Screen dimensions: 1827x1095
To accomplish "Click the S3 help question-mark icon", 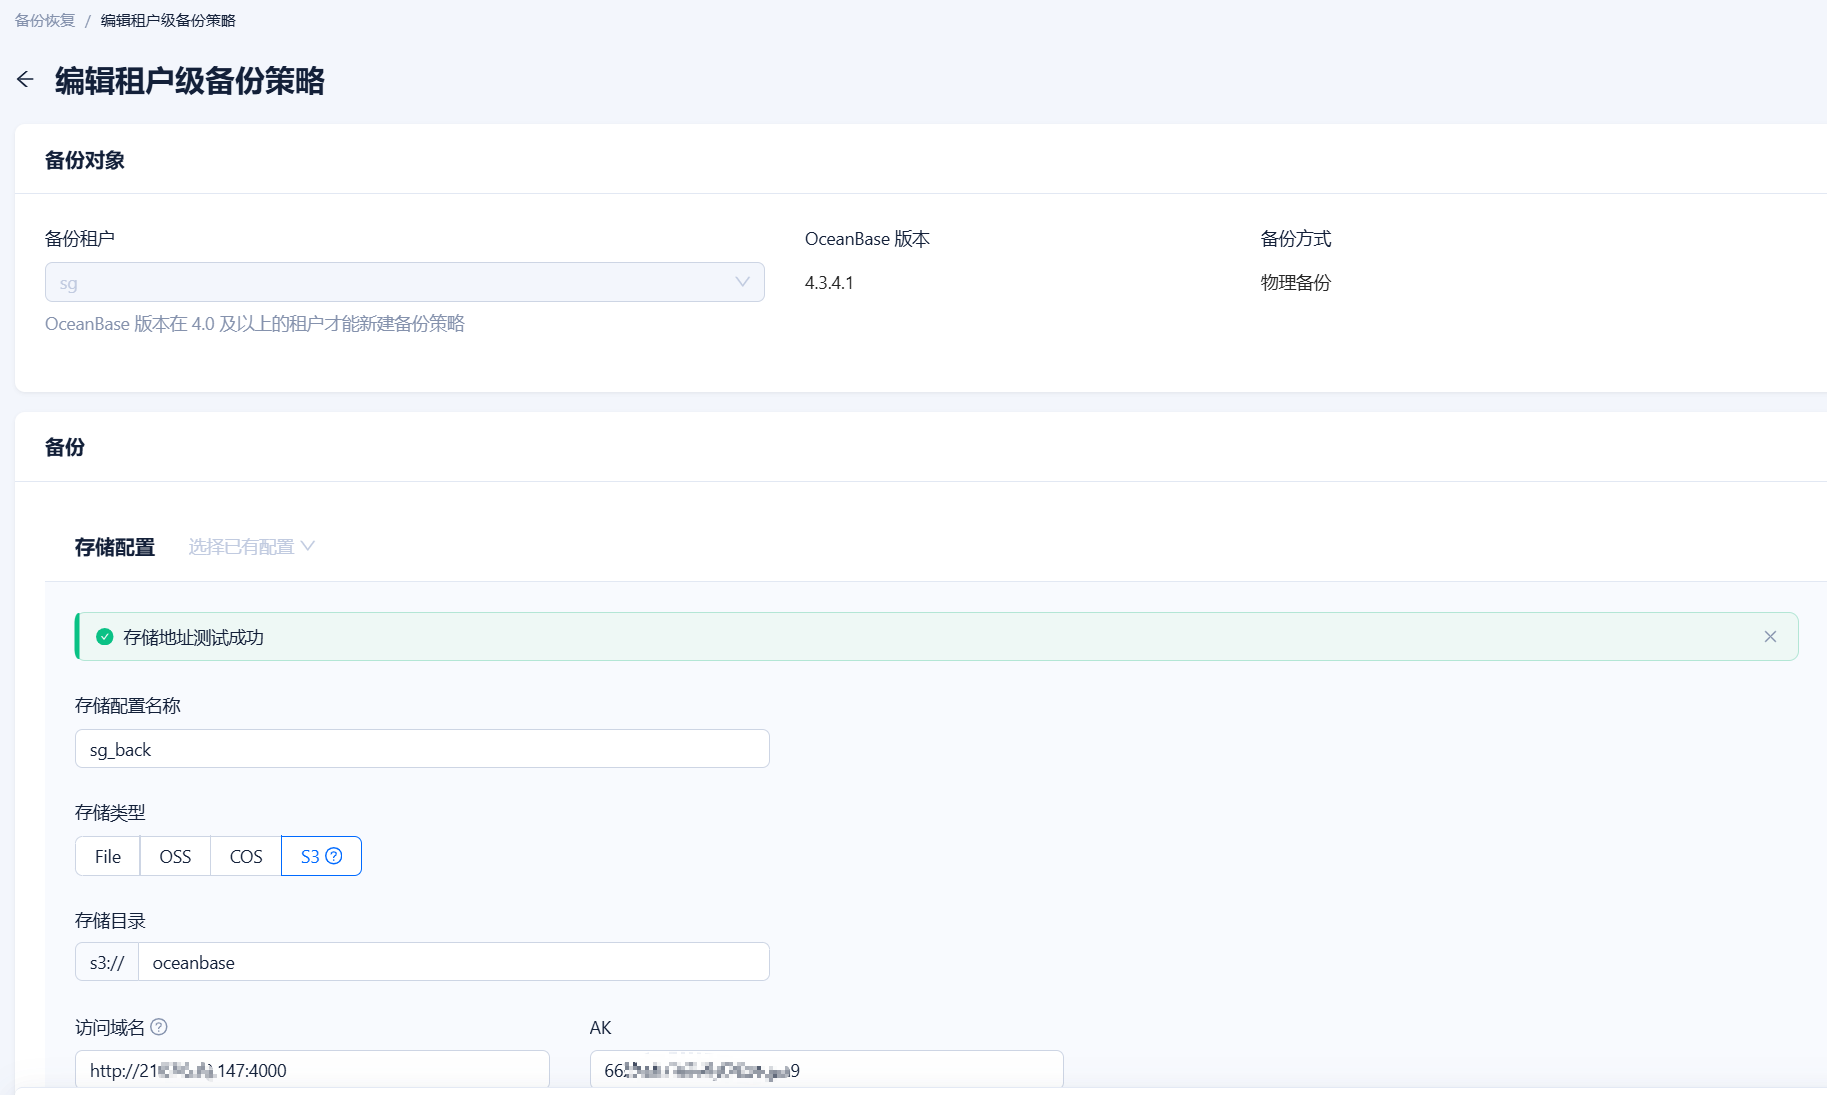I will tap(334, 856).
